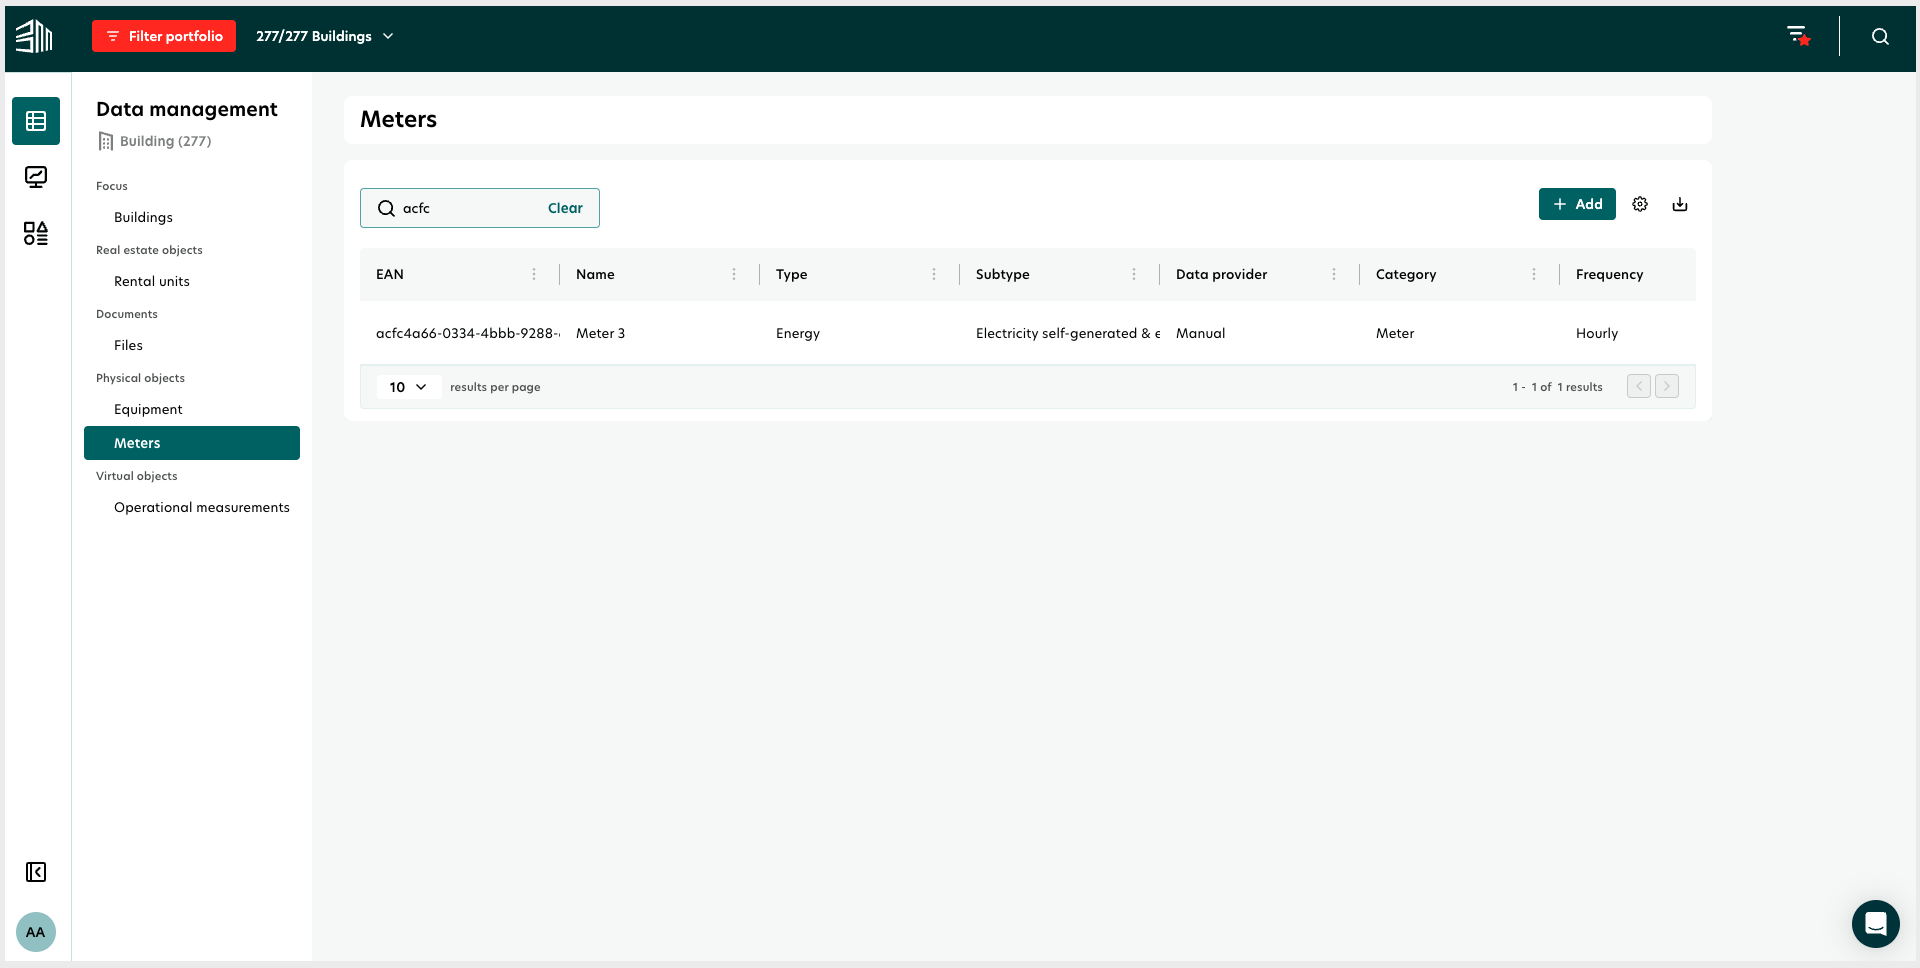Click Filter portfolio button
This screenshot has height=968, width=1920.
[x=164, y=36]
